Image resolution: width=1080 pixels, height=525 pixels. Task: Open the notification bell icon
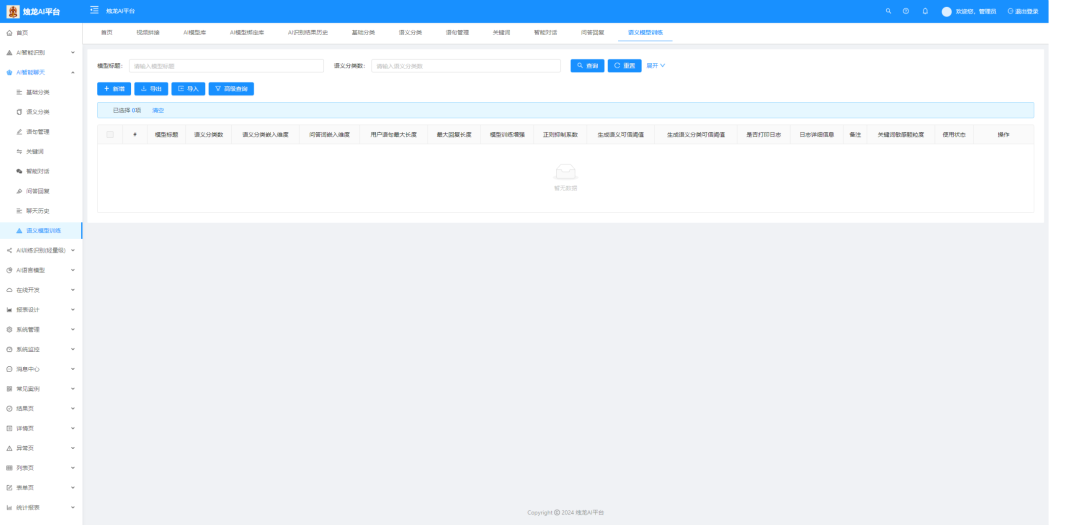tap(925, 11)
